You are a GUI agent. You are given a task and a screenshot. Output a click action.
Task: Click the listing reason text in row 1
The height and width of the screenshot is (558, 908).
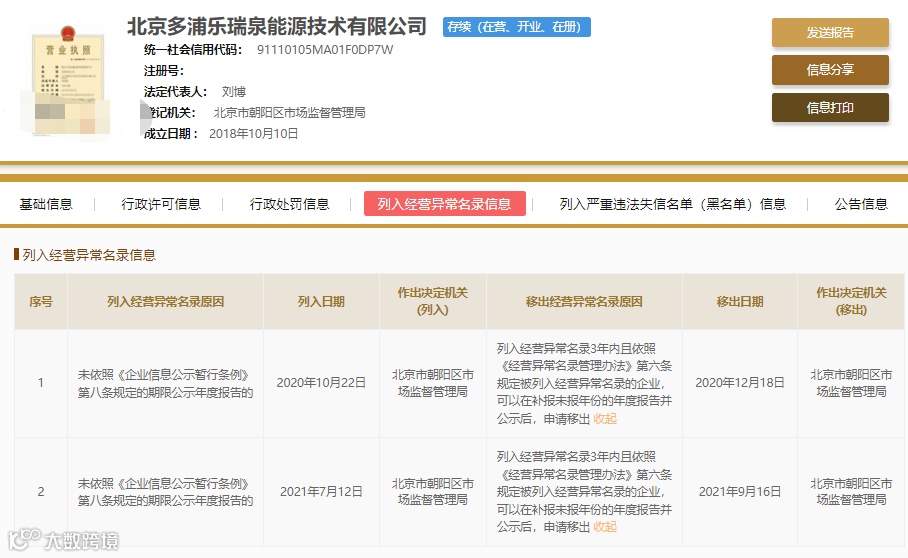(x=165, y=384)
